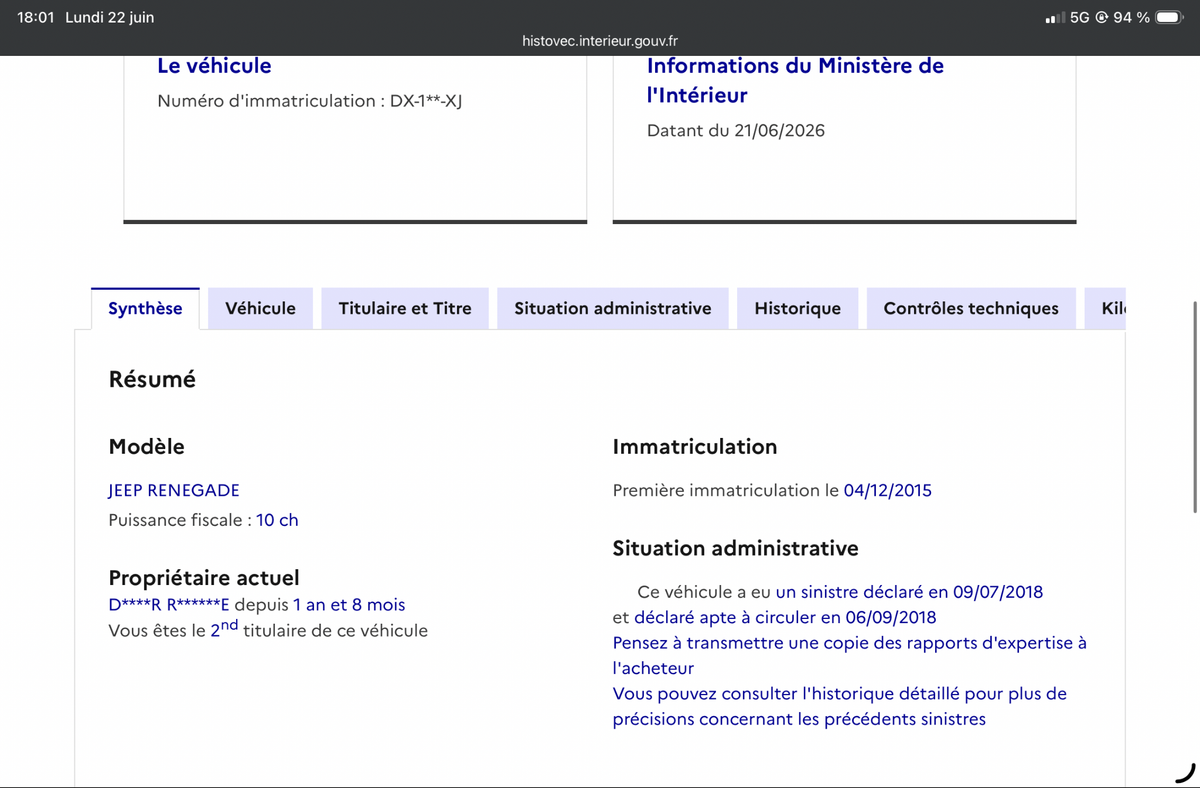Click the 'Modèle' section heading
1200x788 pixels.
pos(146,447)
